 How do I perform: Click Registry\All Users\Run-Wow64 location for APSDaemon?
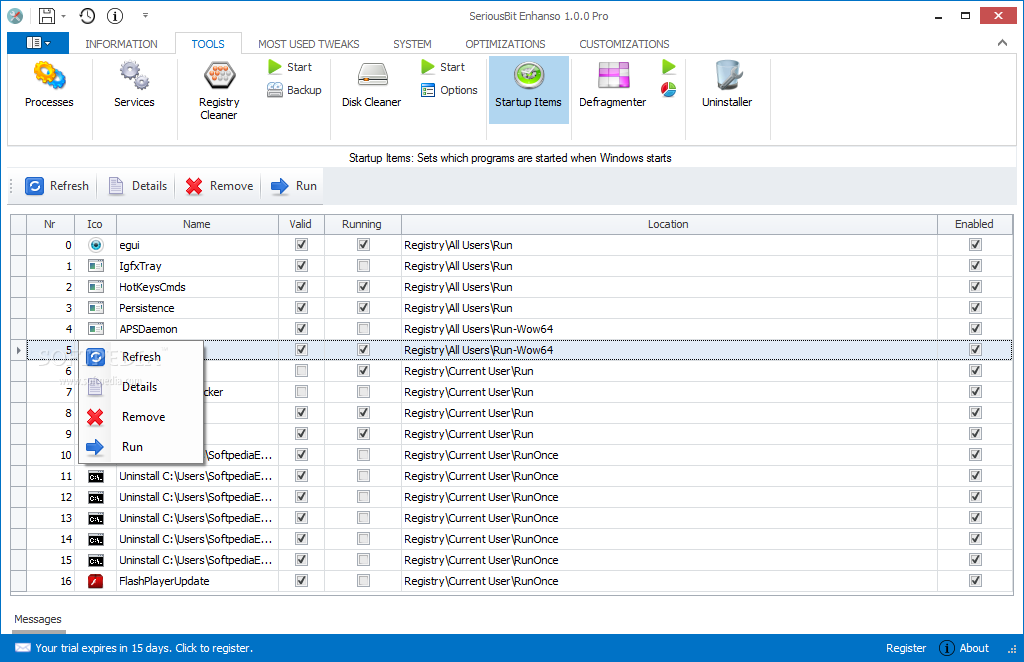tap(479, 329)
